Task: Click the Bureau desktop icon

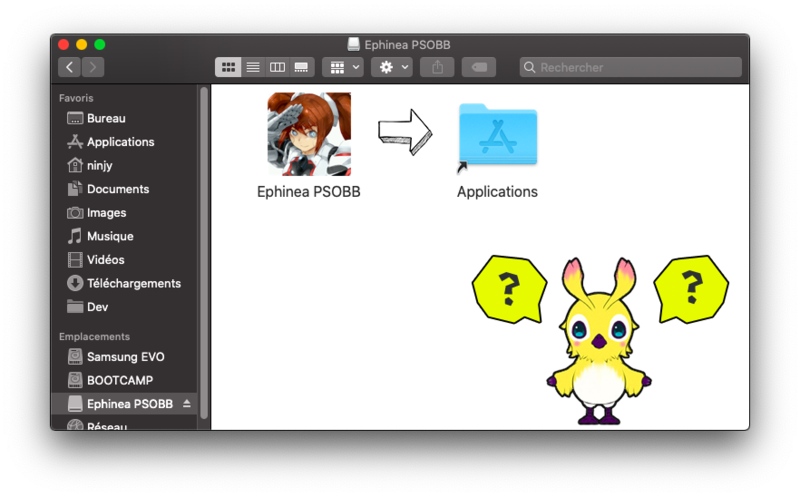Action: [75, 118]
